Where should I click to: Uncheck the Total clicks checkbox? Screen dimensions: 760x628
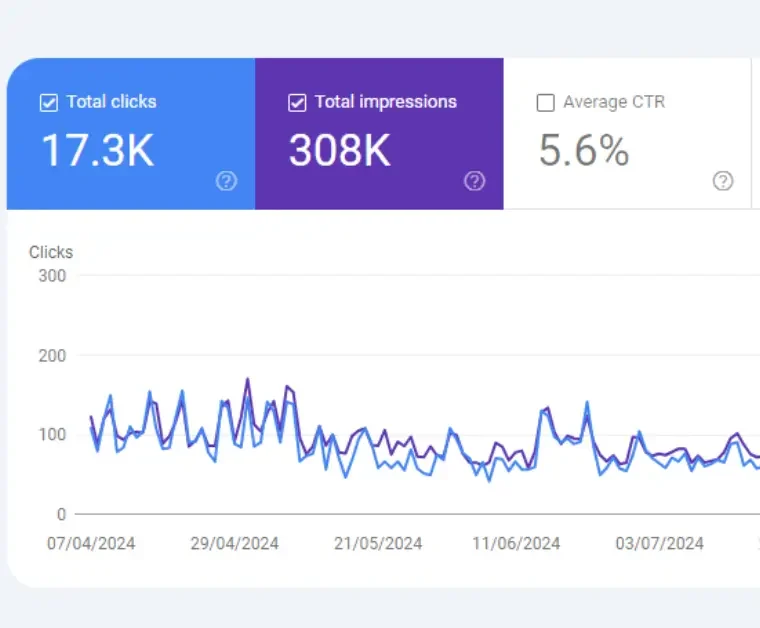click(x=48, y=102)
